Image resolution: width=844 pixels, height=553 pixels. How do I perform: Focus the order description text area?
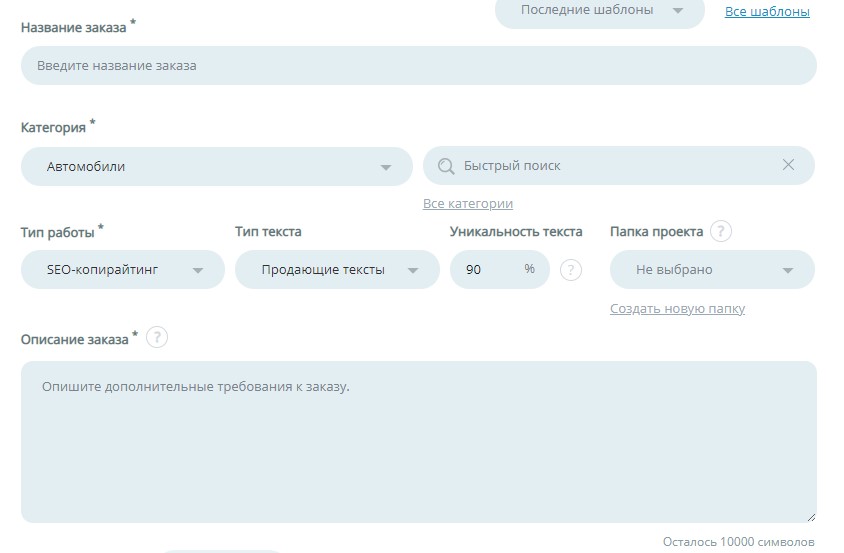pos(419,442)
